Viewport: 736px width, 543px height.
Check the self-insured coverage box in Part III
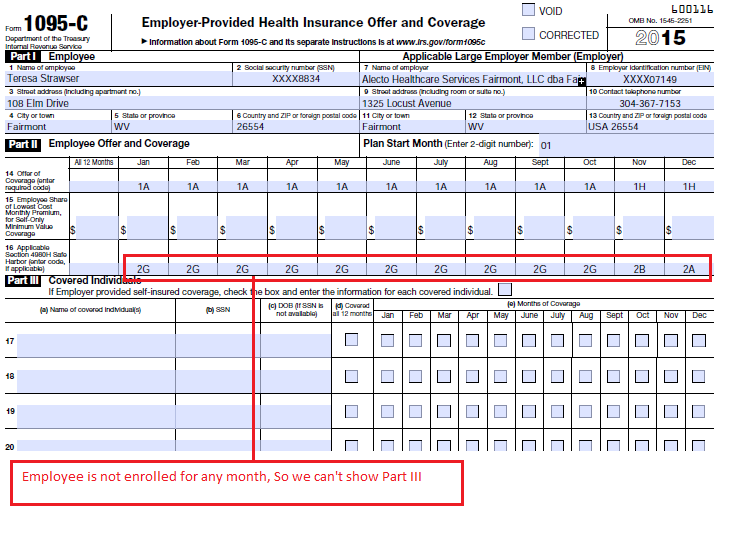click(x=505, y=290)
